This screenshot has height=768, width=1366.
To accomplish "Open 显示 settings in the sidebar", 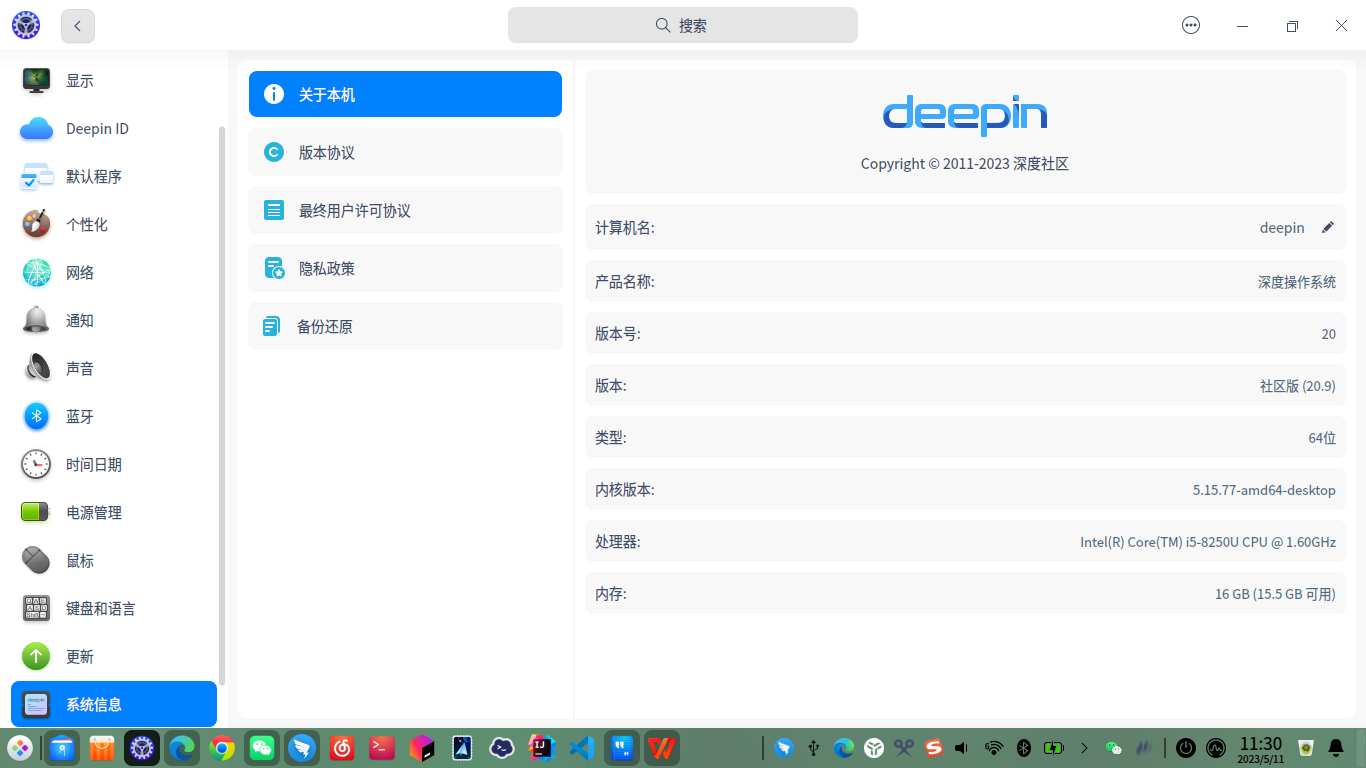I will click(114, 81).
